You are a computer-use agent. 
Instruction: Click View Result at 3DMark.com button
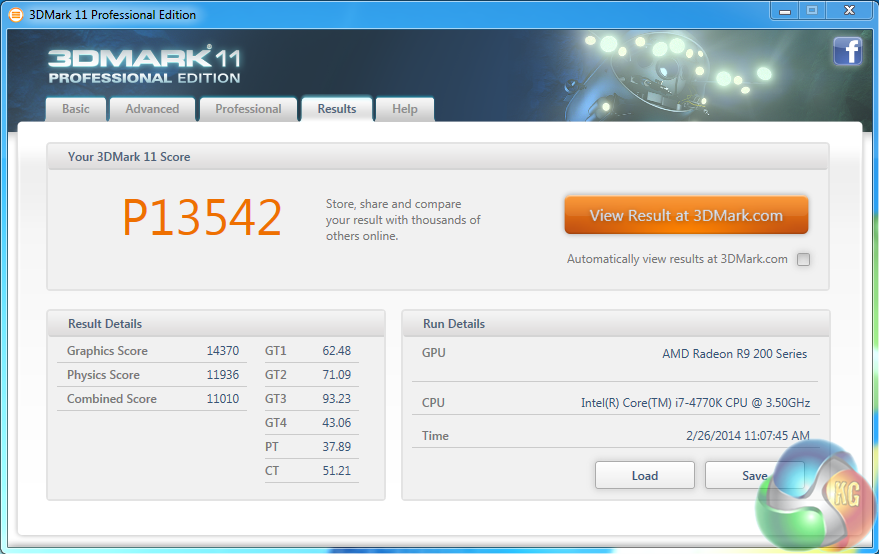pos(686,215)
